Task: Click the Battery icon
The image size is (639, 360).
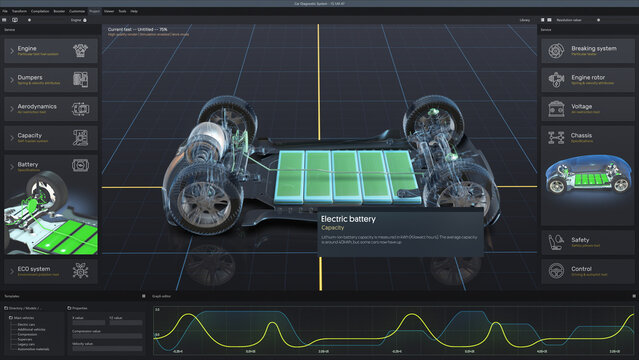Action: (80, 165)
